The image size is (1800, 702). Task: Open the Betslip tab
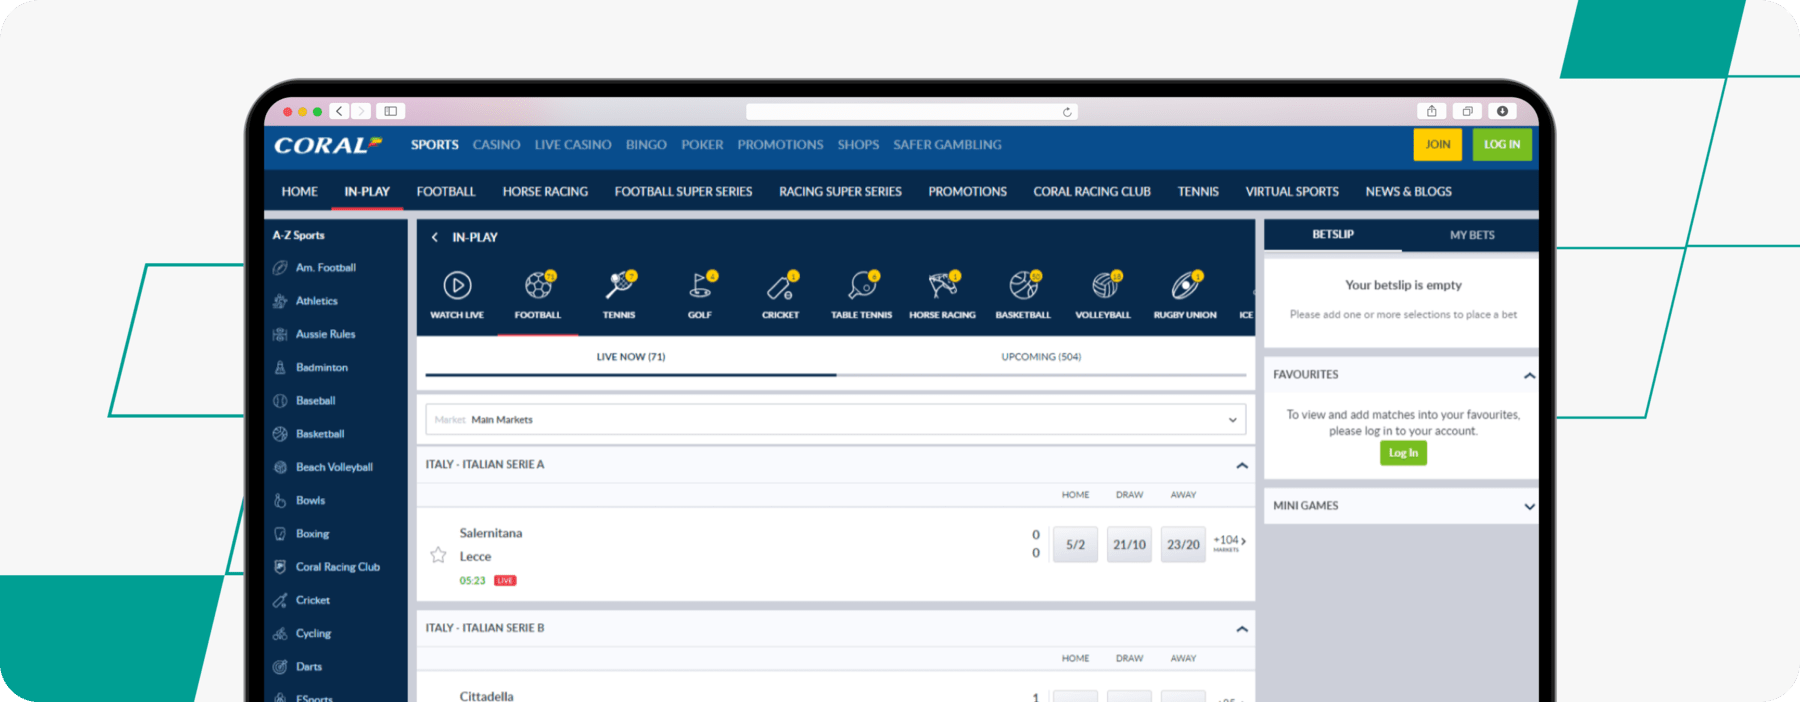pos(1333,234)
